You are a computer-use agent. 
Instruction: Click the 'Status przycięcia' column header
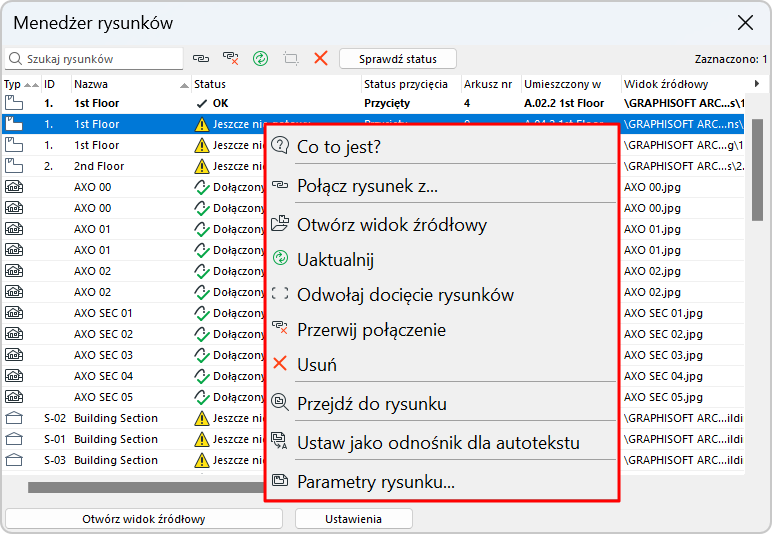[411, 84]
